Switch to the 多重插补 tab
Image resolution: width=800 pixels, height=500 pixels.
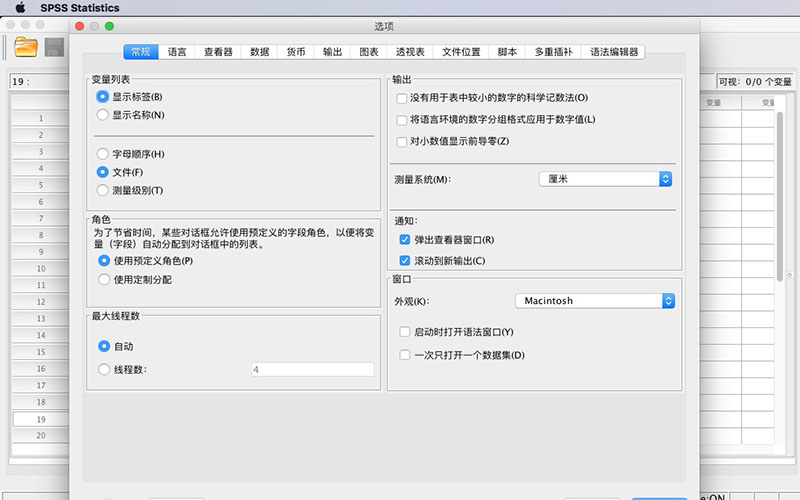[553, 52]
